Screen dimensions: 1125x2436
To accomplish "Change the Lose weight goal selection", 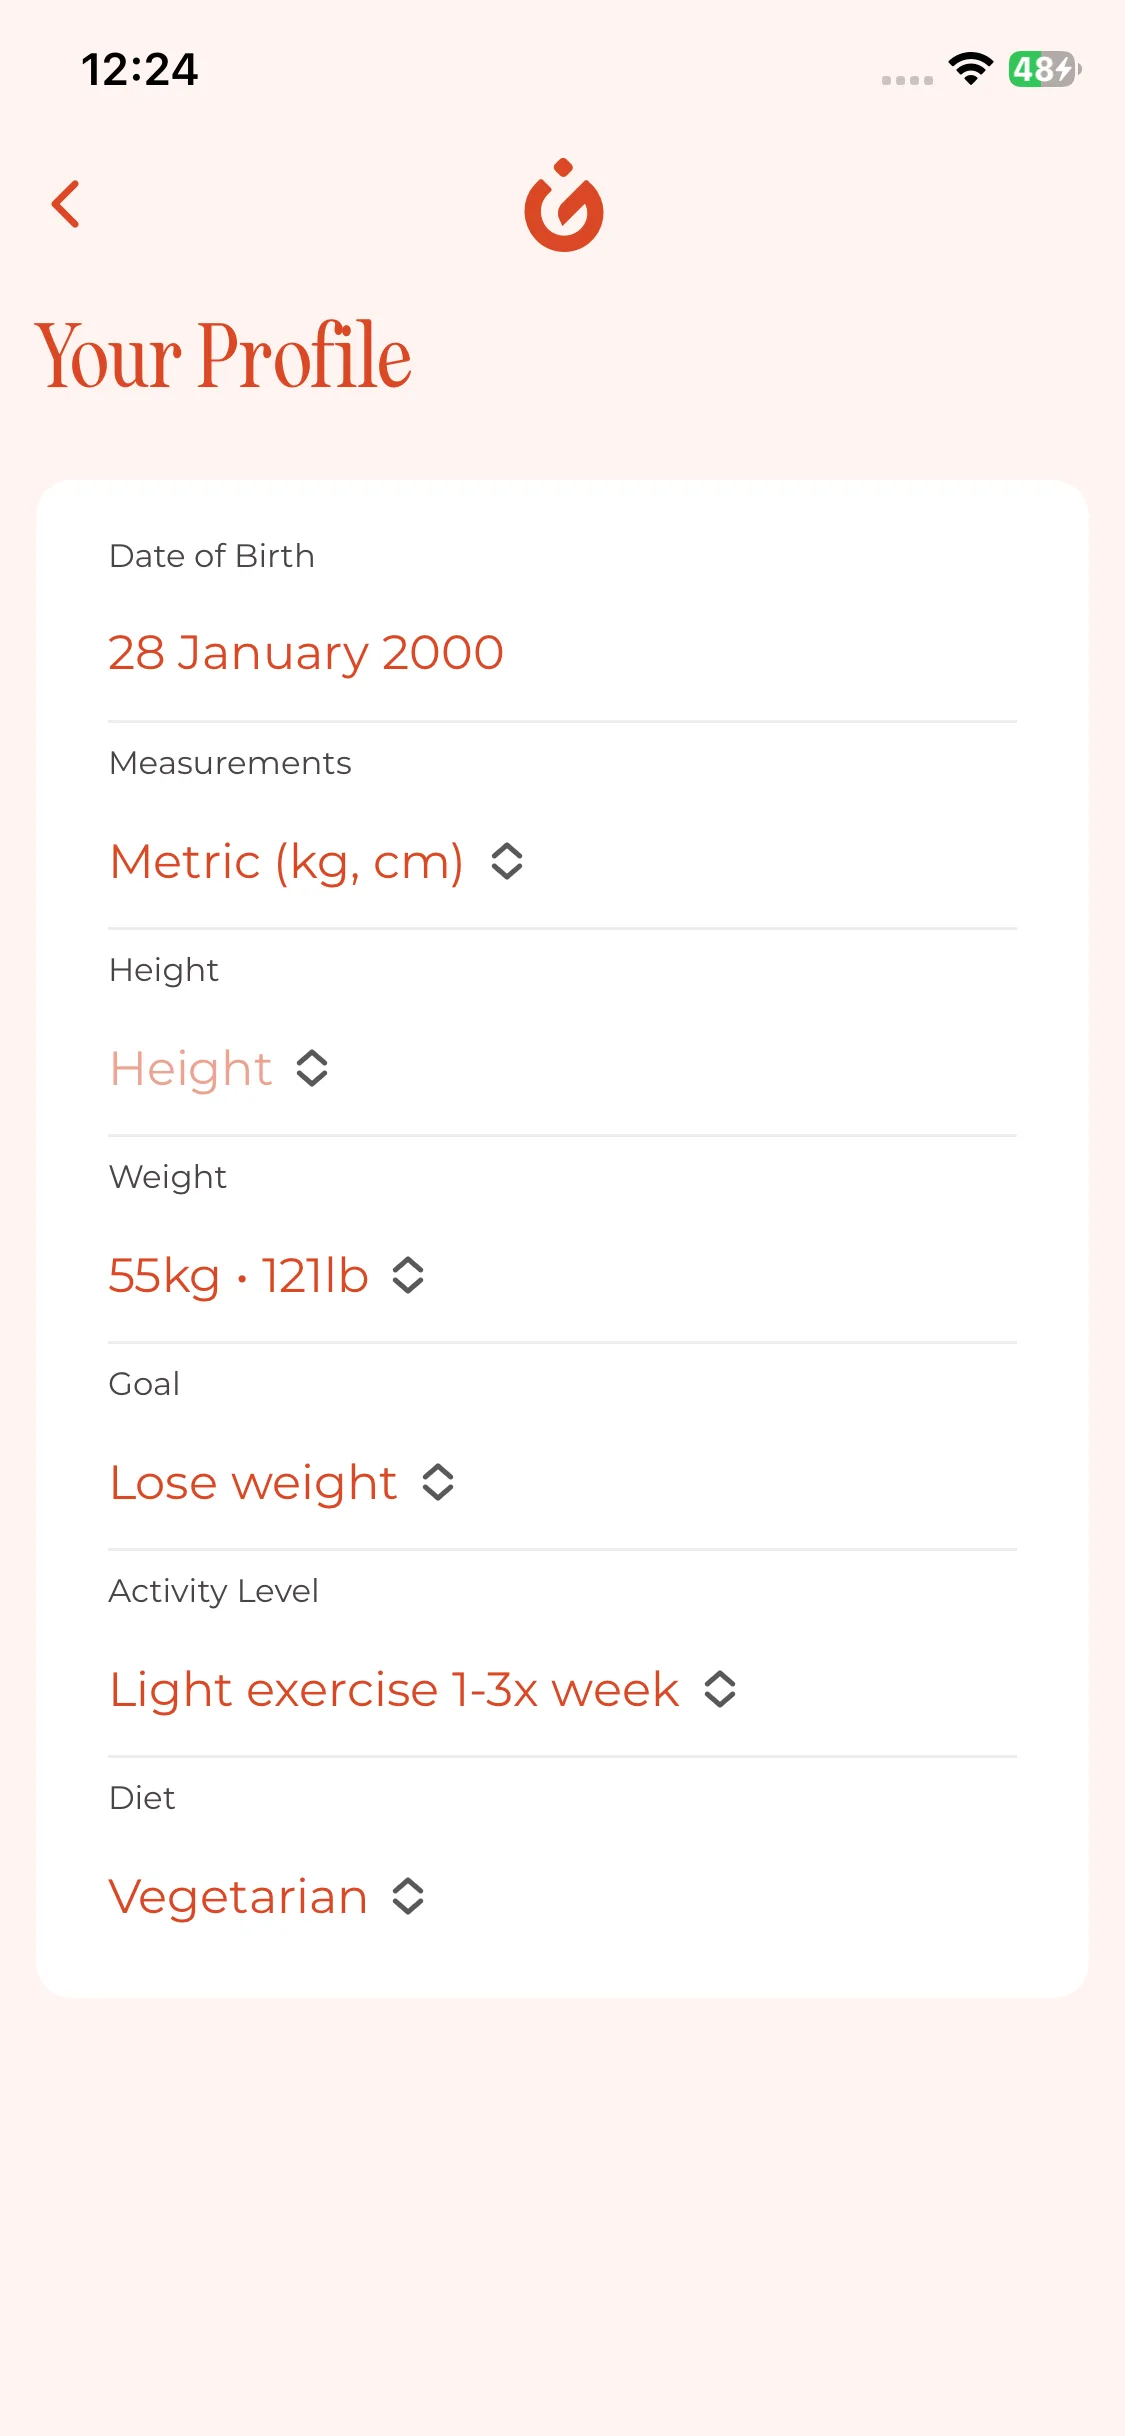I will [253, 1483].
